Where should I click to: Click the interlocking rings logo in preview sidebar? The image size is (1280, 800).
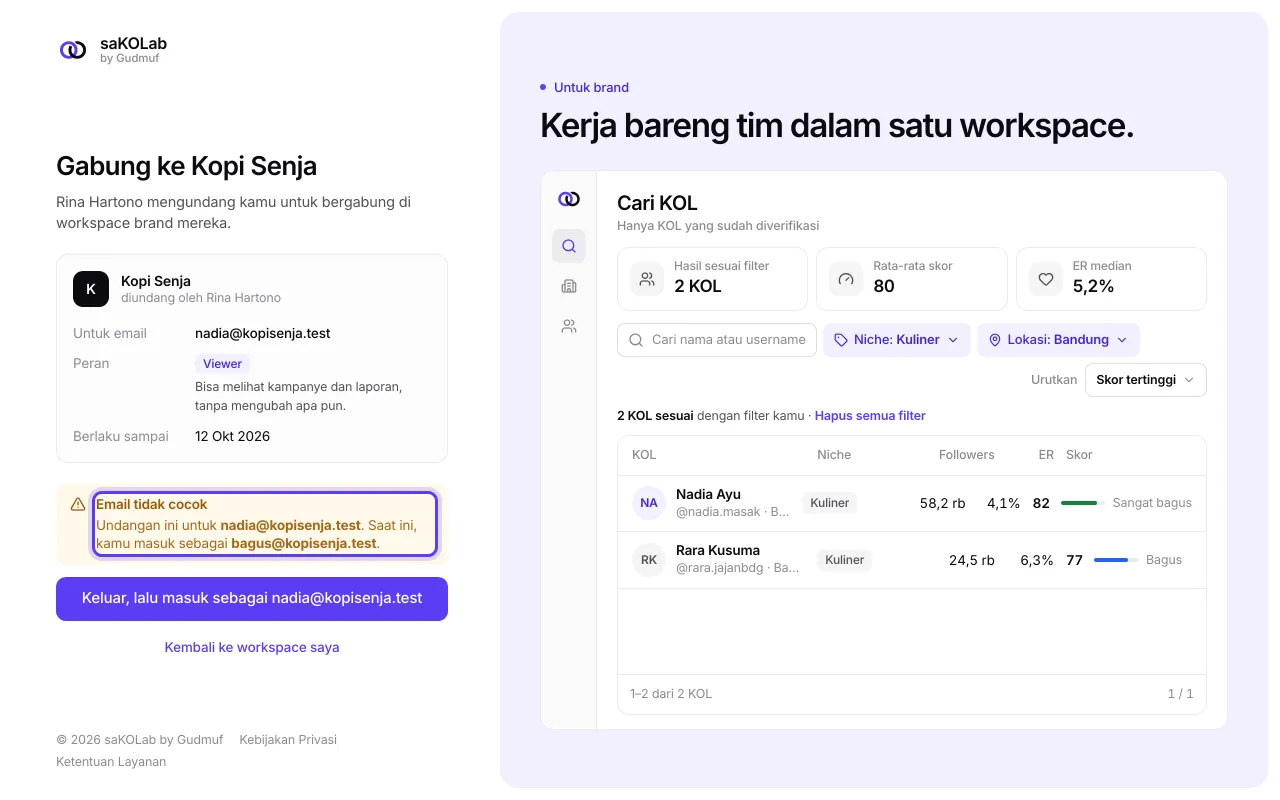click(569, 199)
